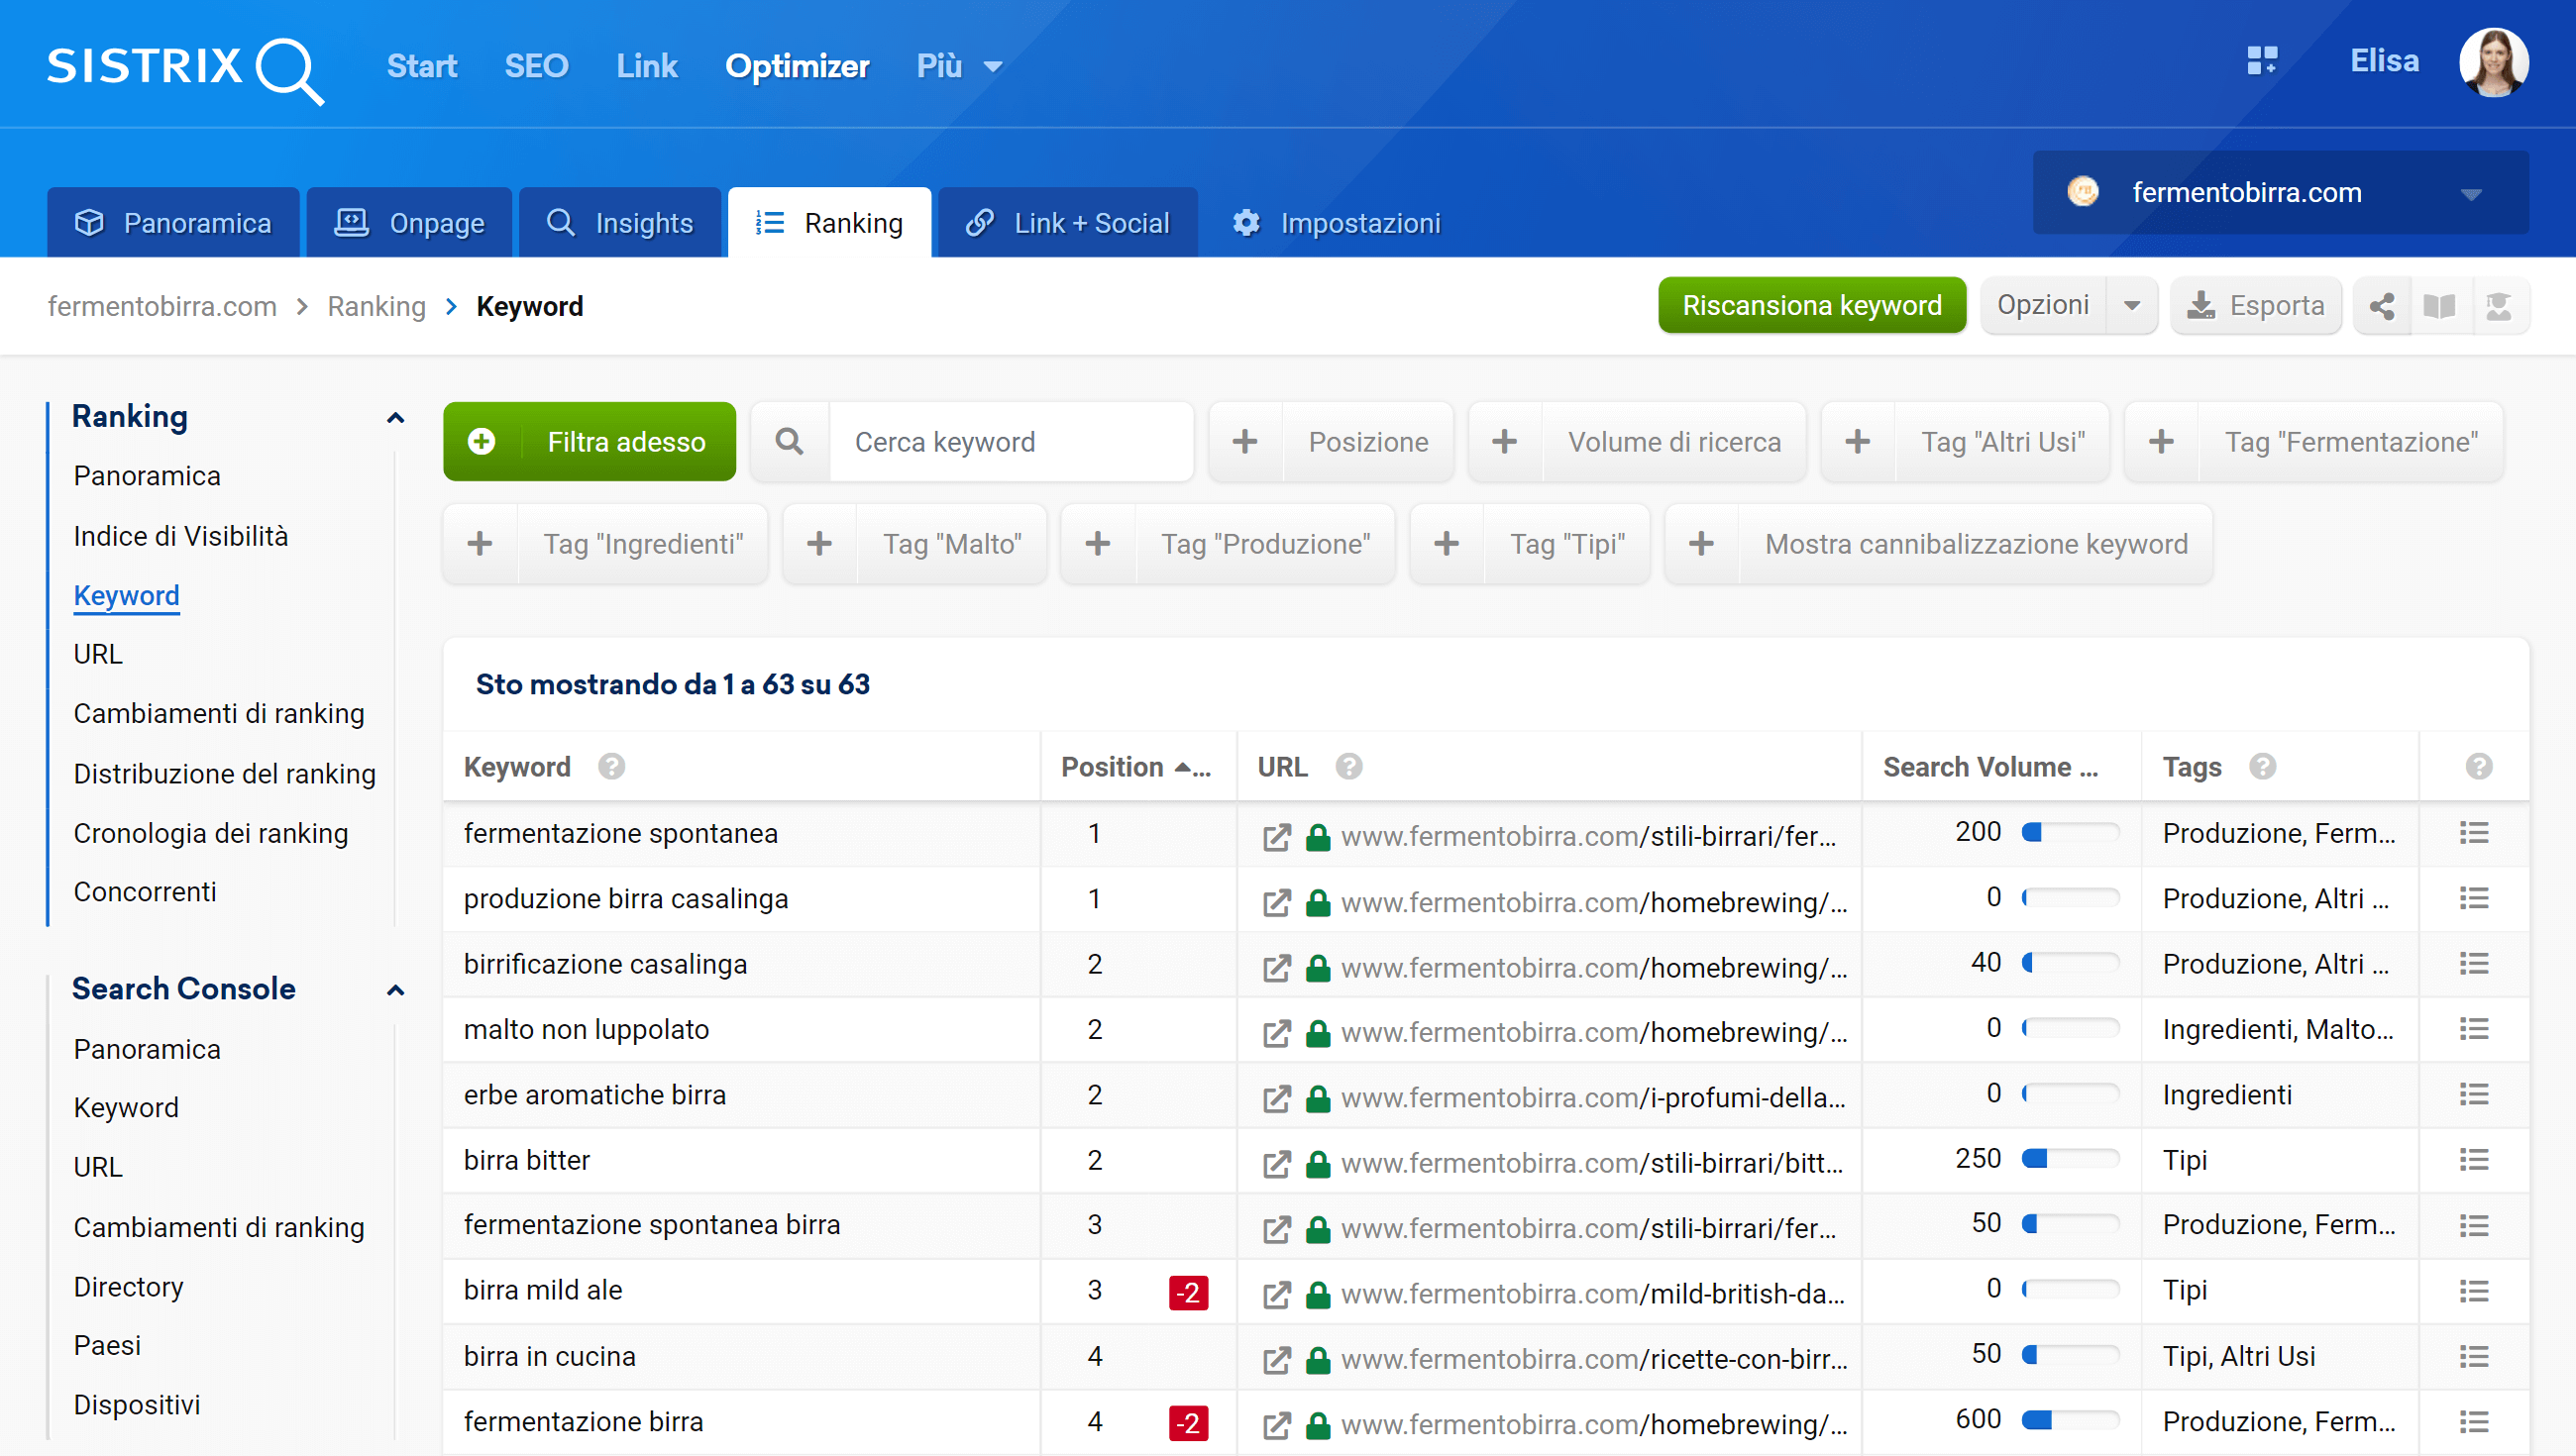The image size is (2576, 1456).
Task: Collapse the Search Console sidebar section
Action: [396, 990]
